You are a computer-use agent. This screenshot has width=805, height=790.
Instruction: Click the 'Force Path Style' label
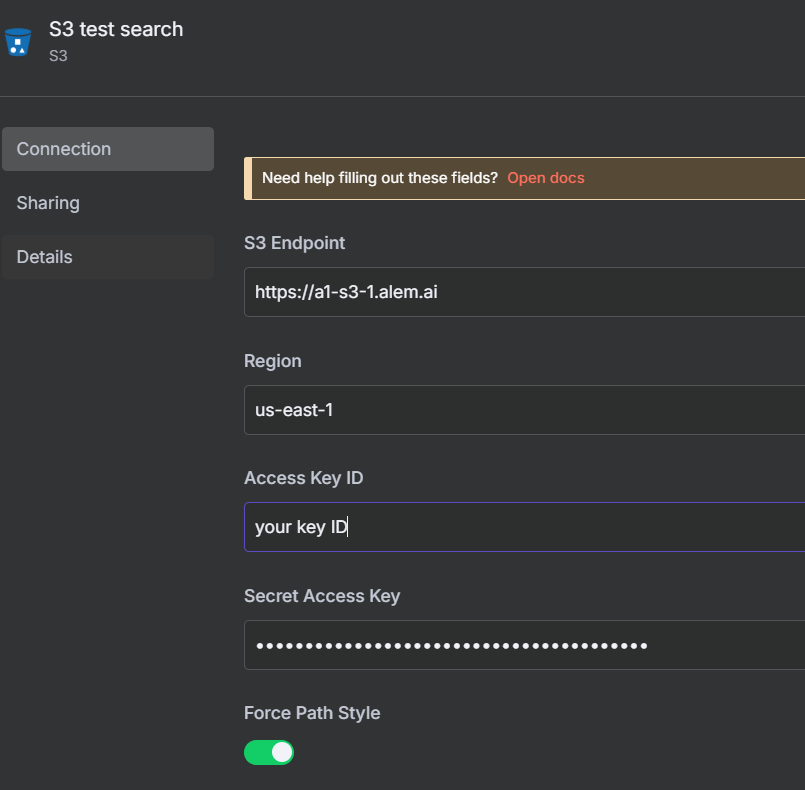pyautogui.click(x=312, y=713)
